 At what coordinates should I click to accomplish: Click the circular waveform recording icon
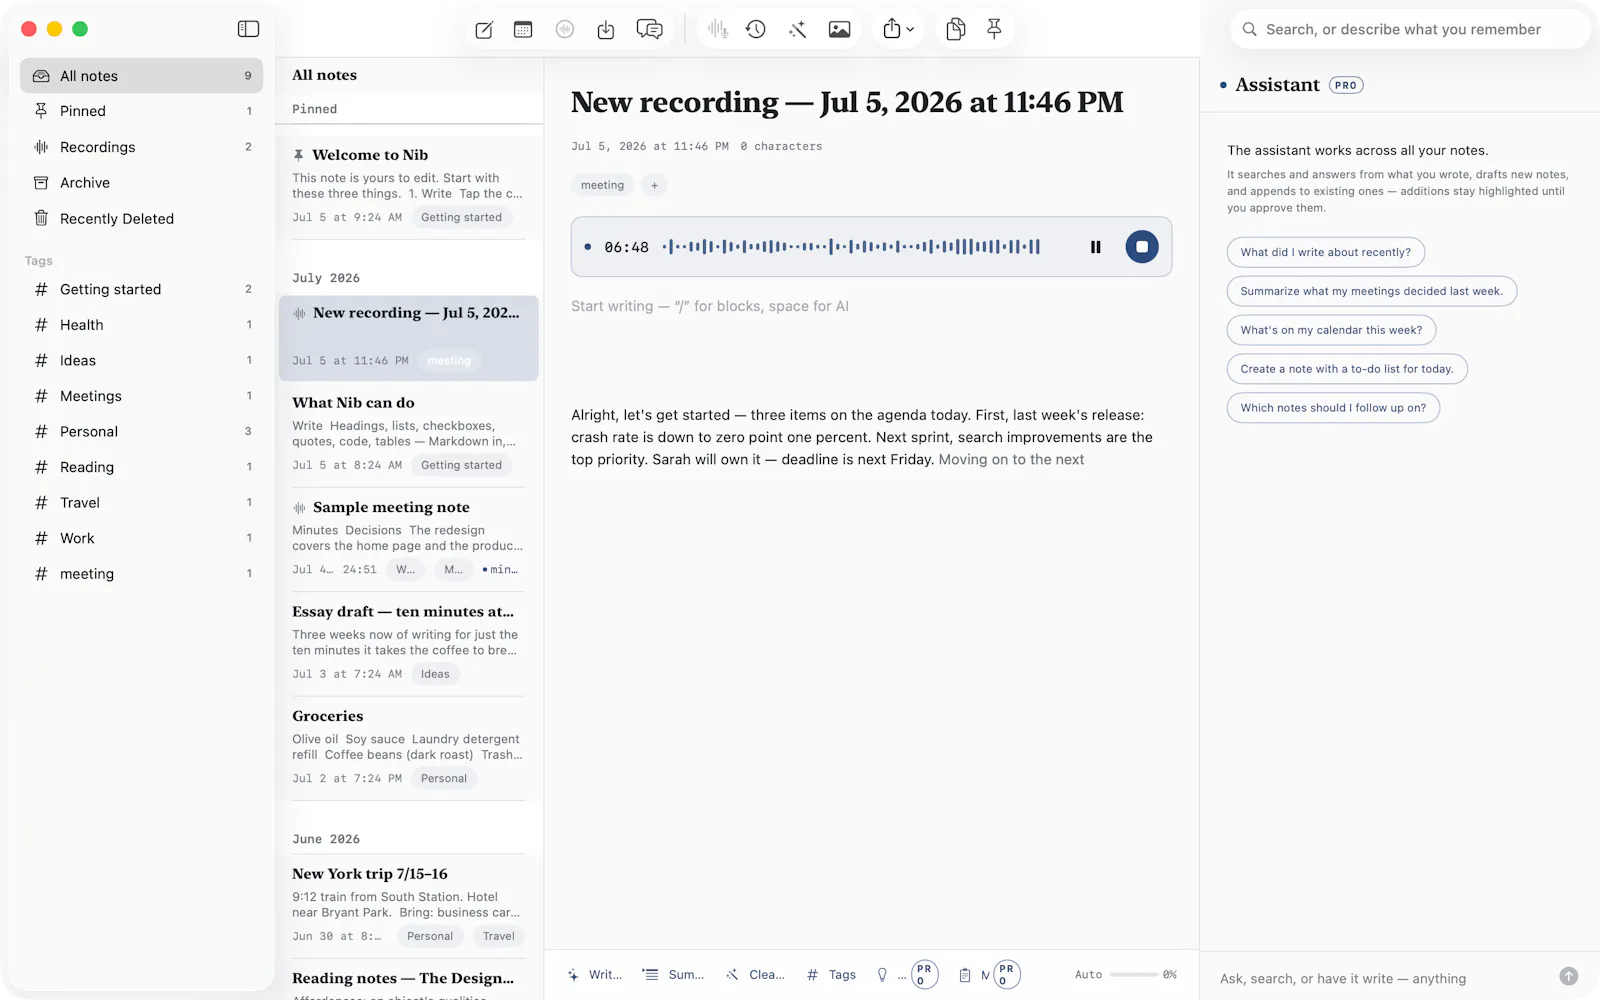click(565, 30)
